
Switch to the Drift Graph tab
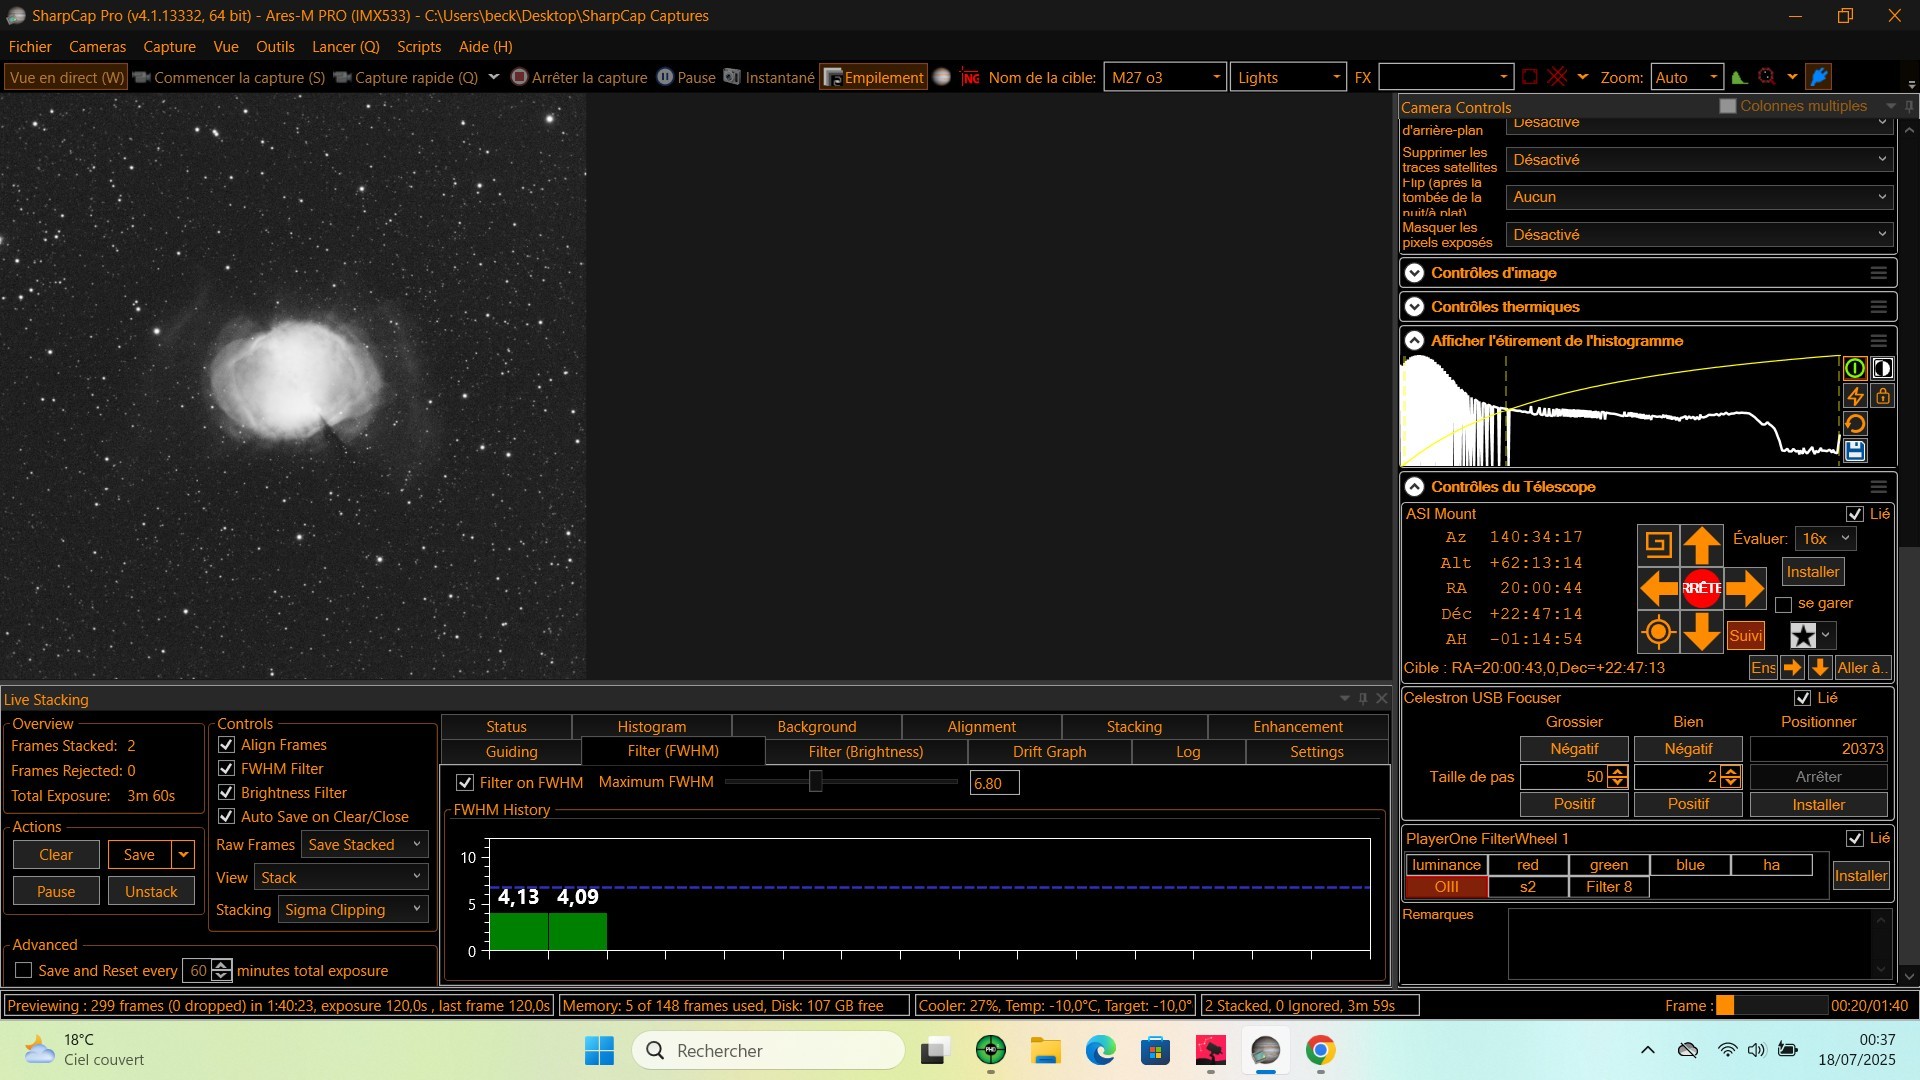pyautogui.click(x=1049, y=752)
